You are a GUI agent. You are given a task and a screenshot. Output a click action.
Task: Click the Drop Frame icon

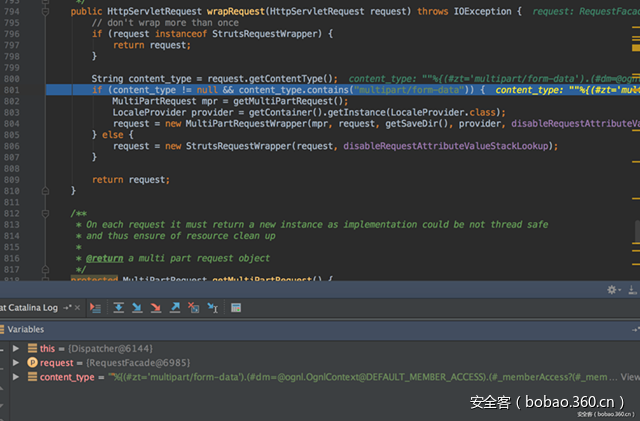pos(193,308)
